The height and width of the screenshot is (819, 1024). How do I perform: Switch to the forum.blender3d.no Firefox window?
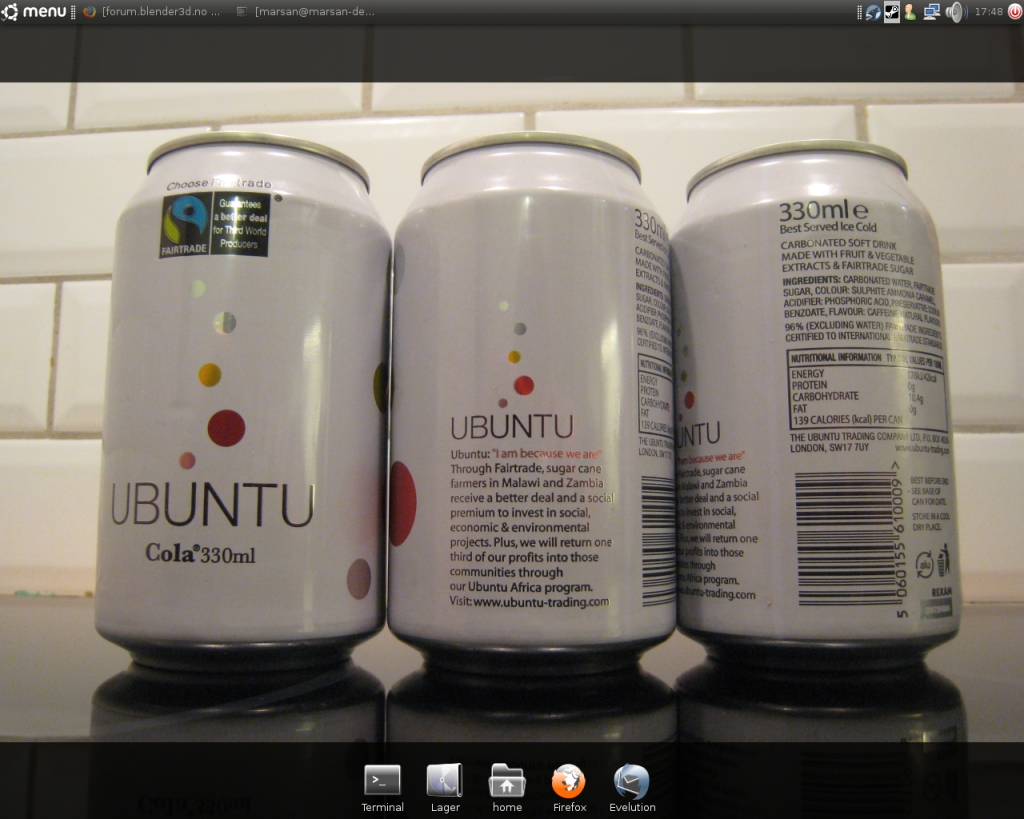pyautogui.click(x=152, y=12)
